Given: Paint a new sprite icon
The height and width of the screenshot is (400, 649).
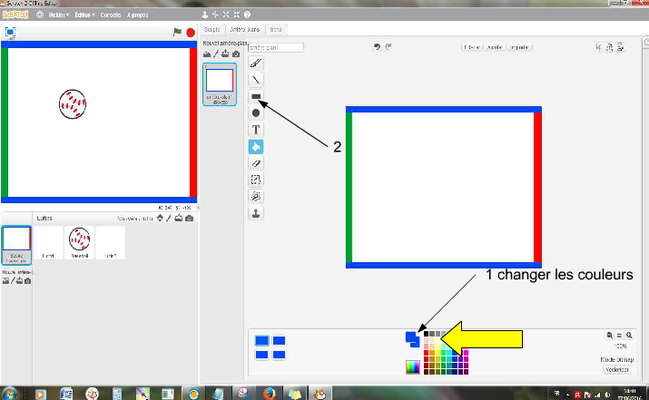Looking at the screenshot, I should pos(168,218).
